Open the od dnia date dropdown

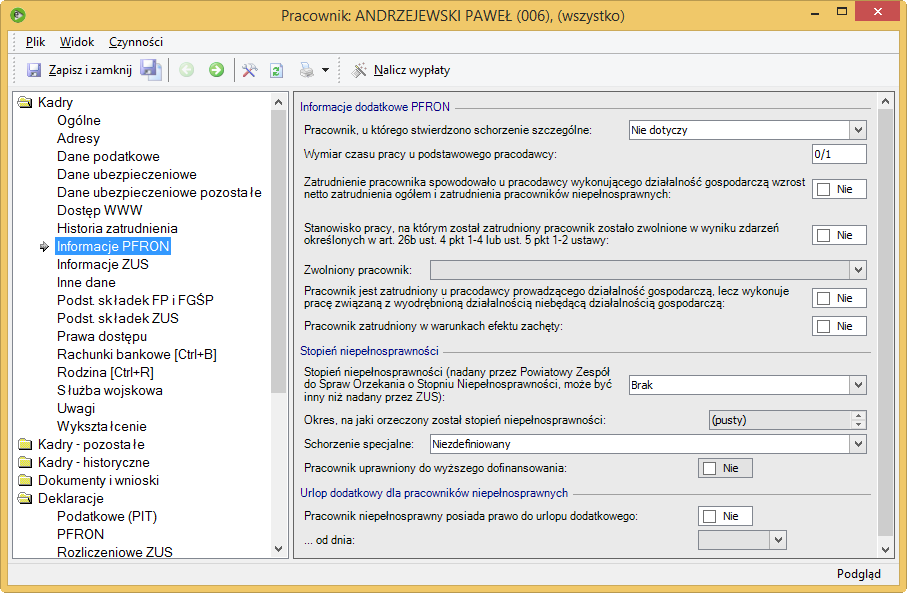tap(778, 540)
